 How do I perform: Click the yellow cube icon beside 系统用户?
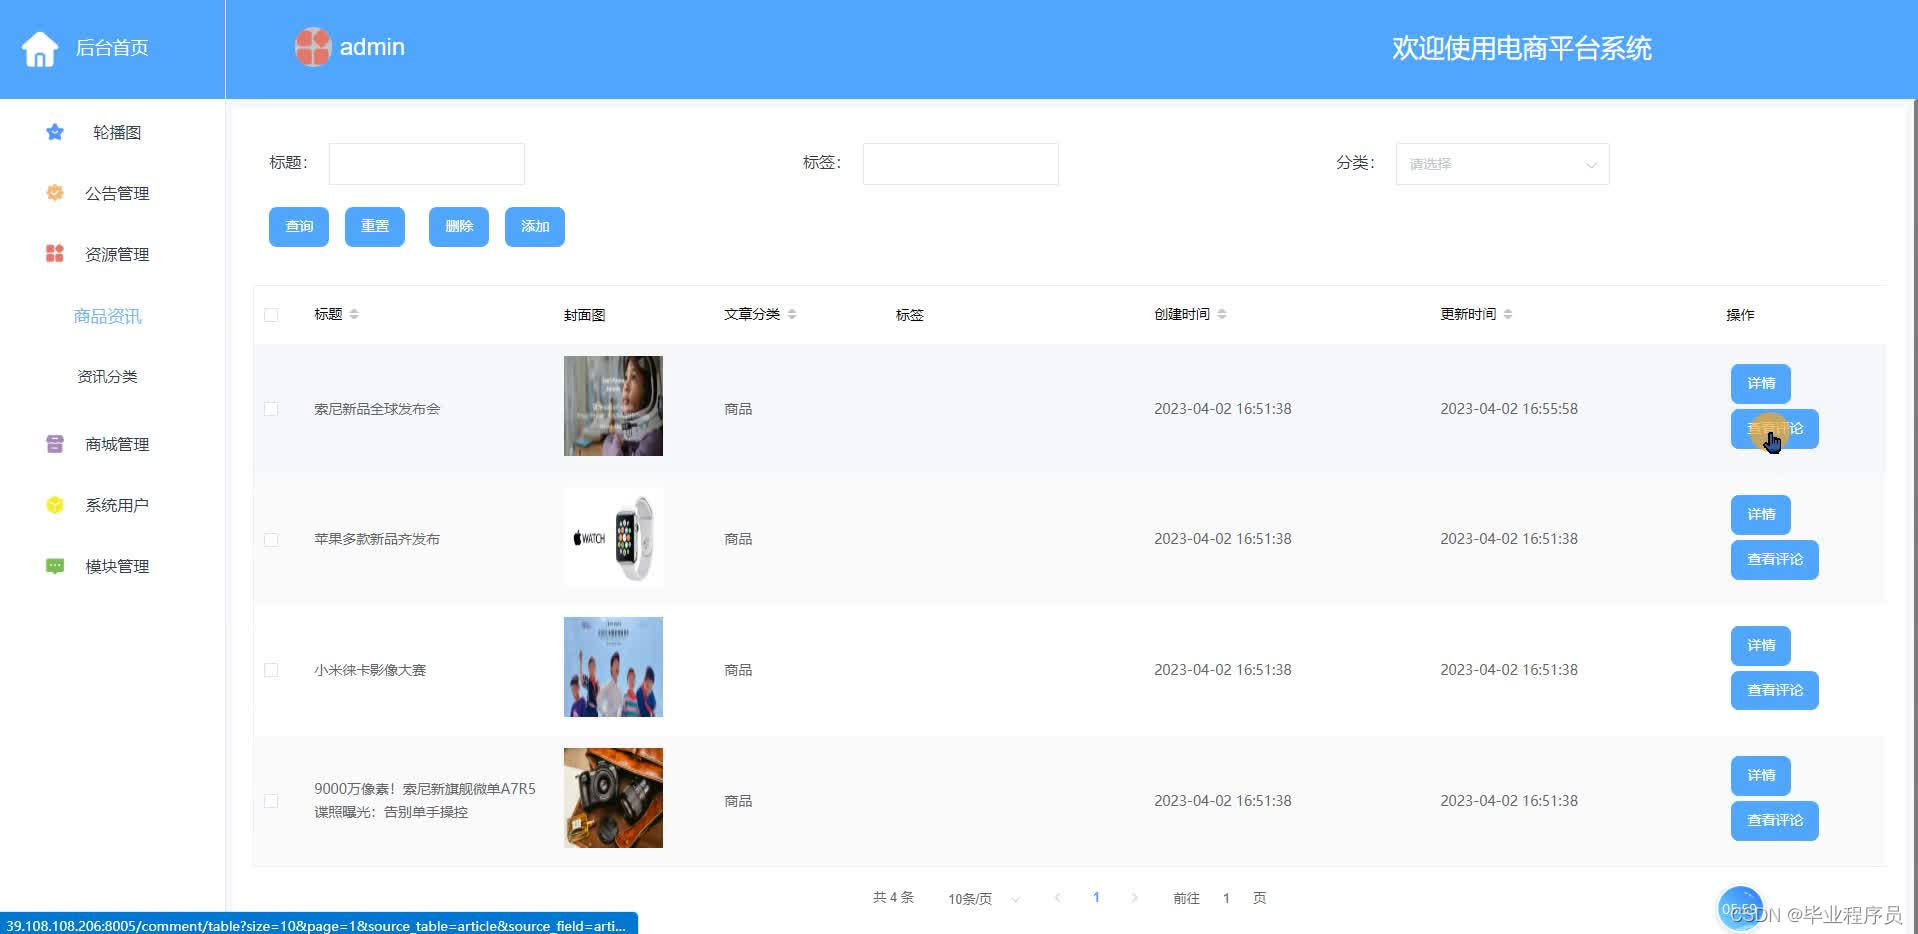55,505
